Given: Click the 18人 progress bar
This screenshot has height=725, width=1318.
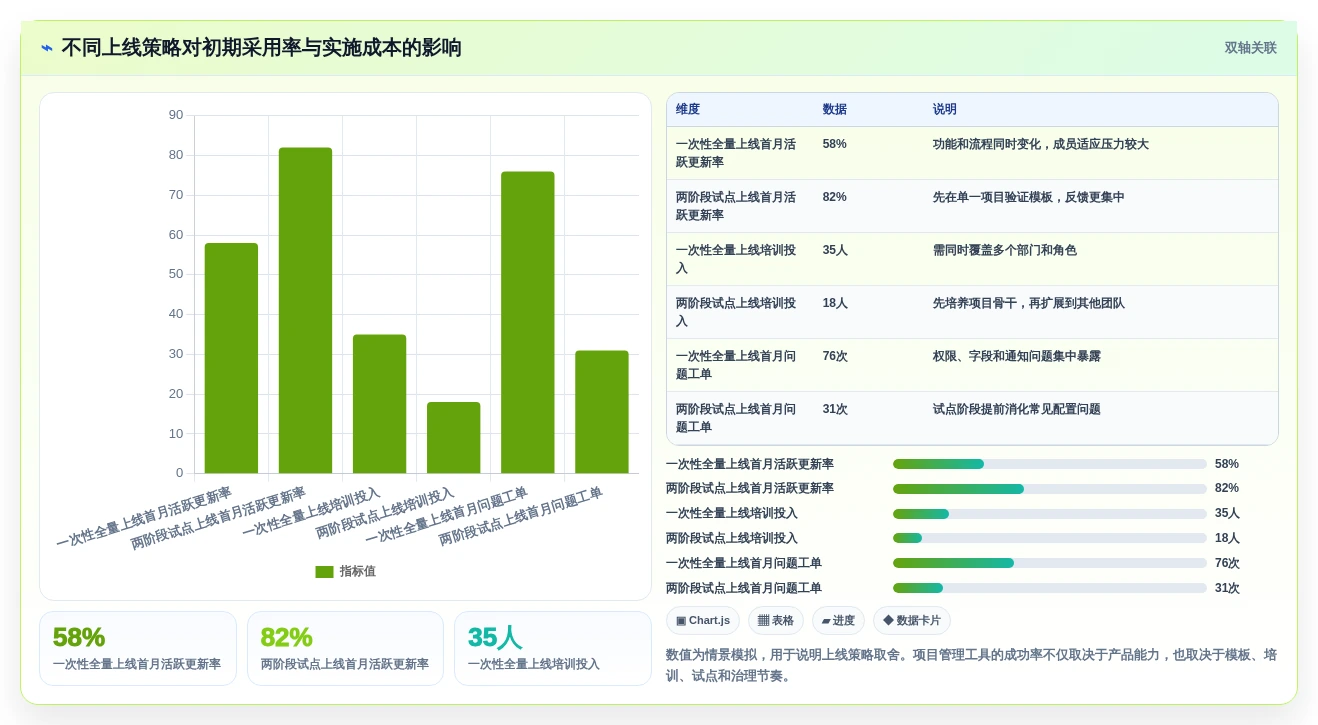Looking at the screenshot, I should [x=1050, y=538].
